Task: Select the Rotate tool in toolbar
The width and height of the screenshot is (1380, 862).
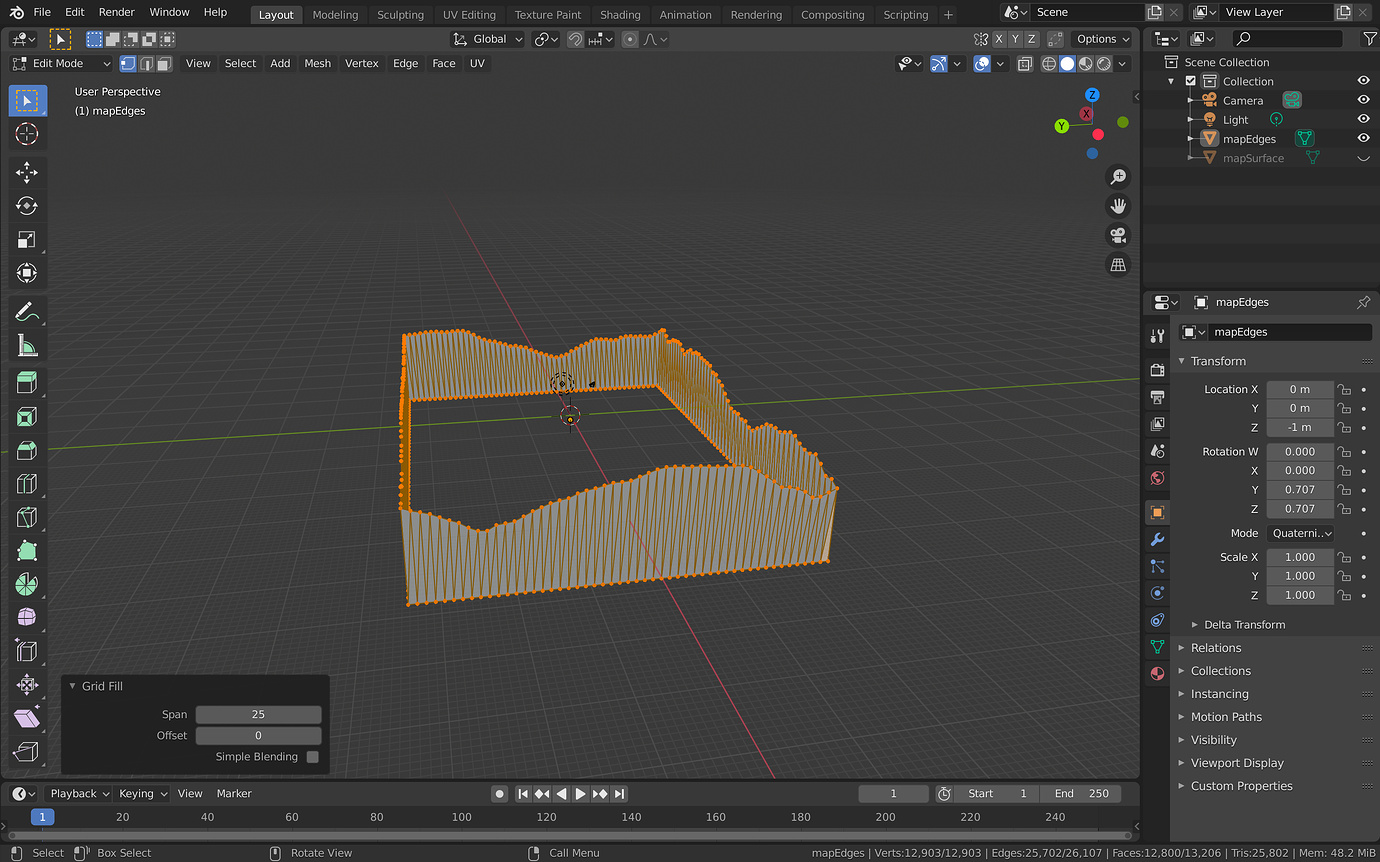Action: click(27, 206)
